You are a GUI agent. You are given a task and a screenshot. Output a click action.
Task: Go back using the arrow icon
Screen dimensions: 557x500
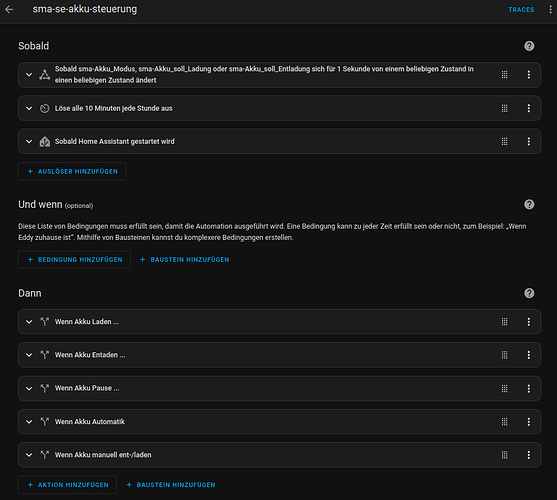[9, 10]
